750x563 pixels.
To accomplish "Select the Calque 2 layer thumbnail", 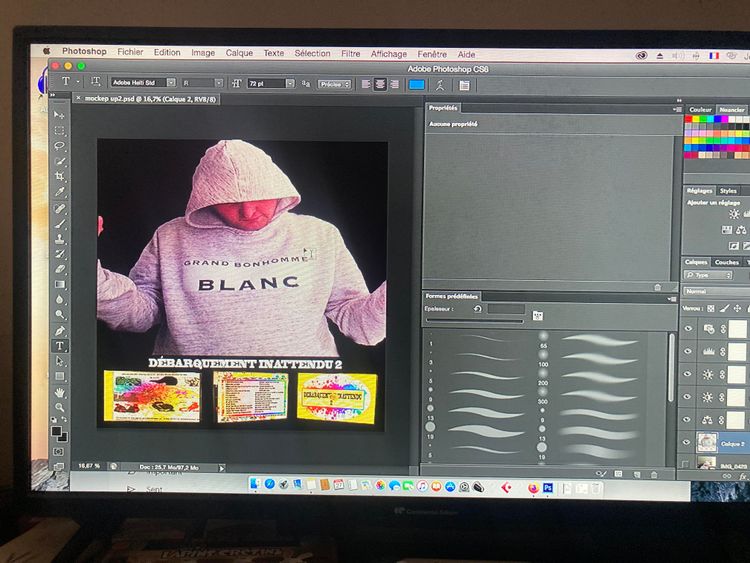I will click(x=706, y=442).
